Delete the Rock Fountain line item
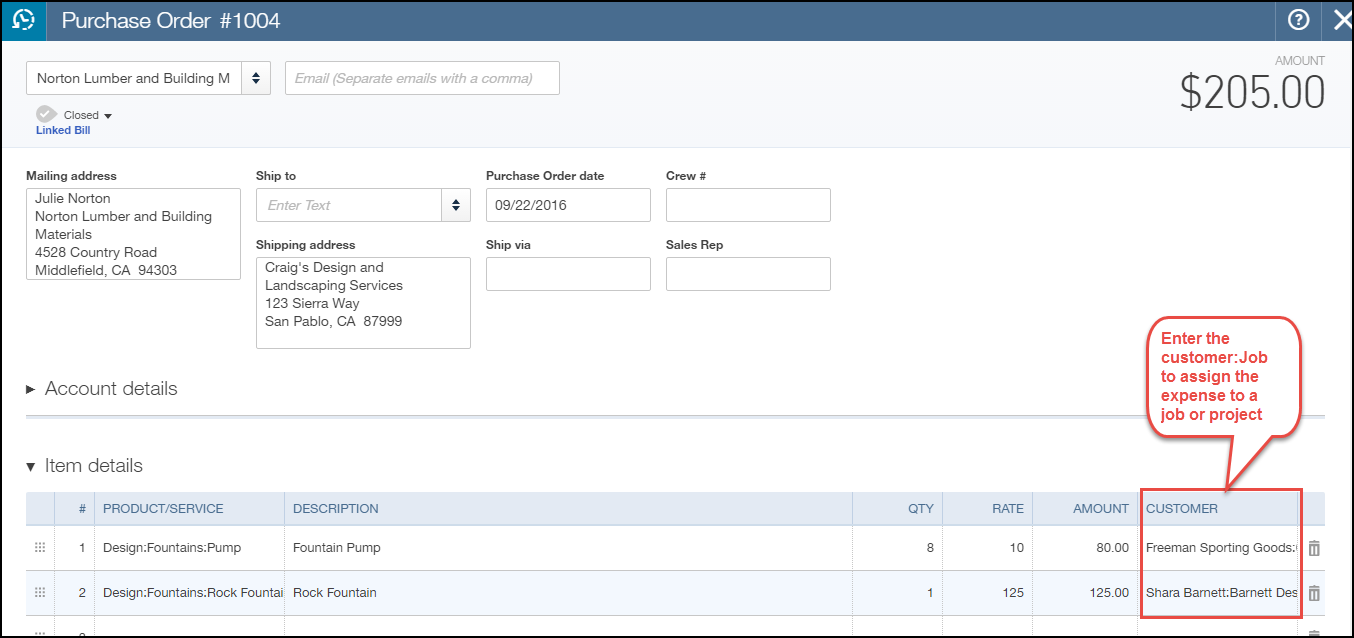This screenshot has height=638, width=1354. [x=1314, y=593]
